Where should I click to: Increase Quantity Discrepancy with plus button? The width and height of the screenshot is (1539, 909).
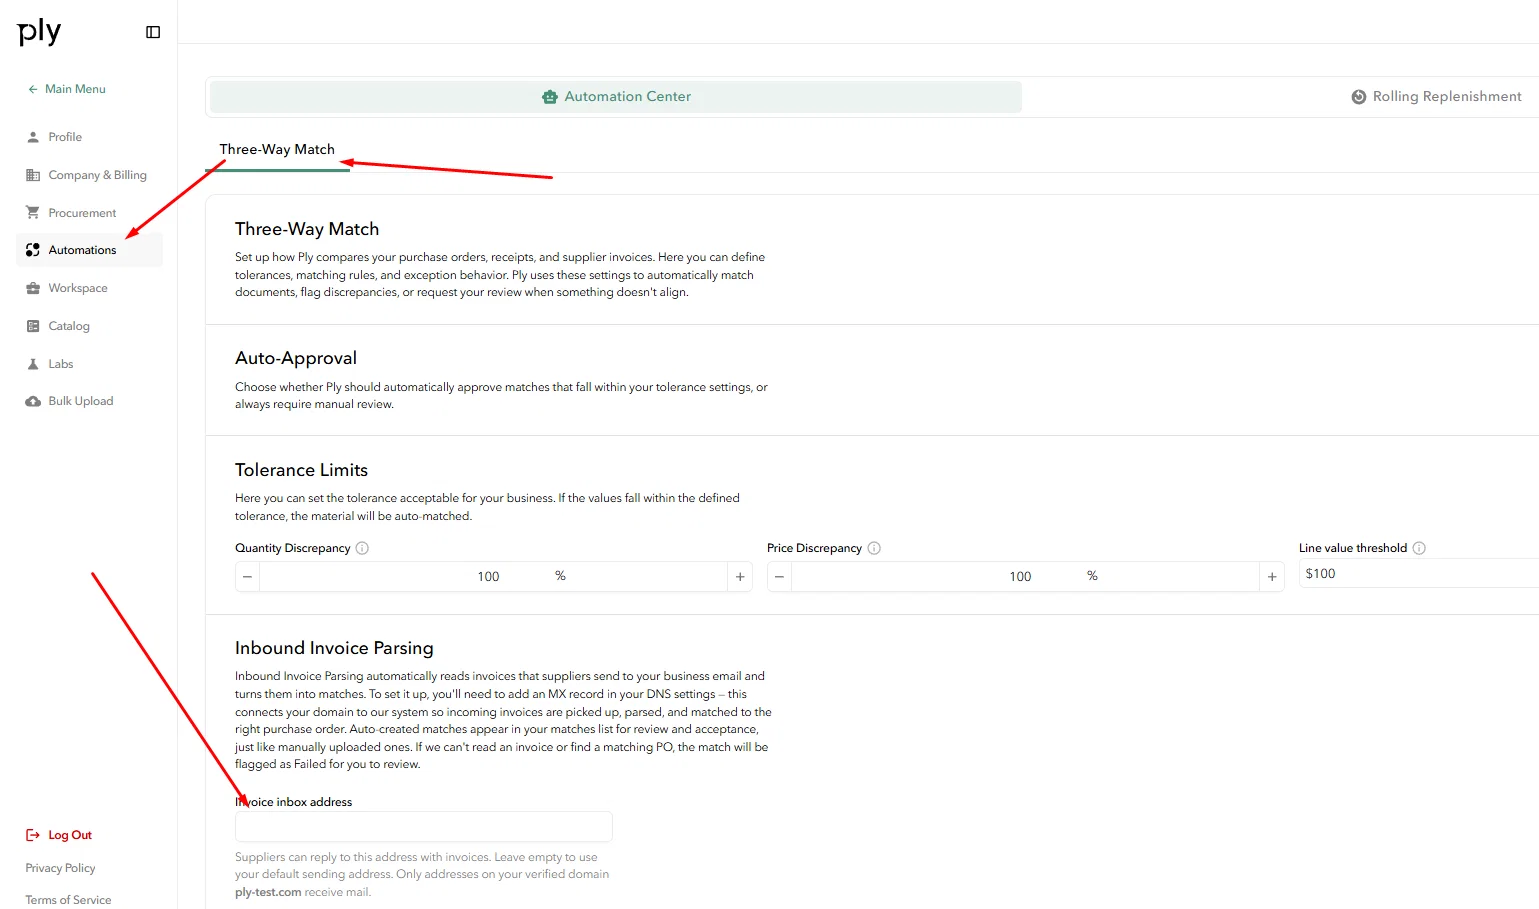click(x=740, y=577)
